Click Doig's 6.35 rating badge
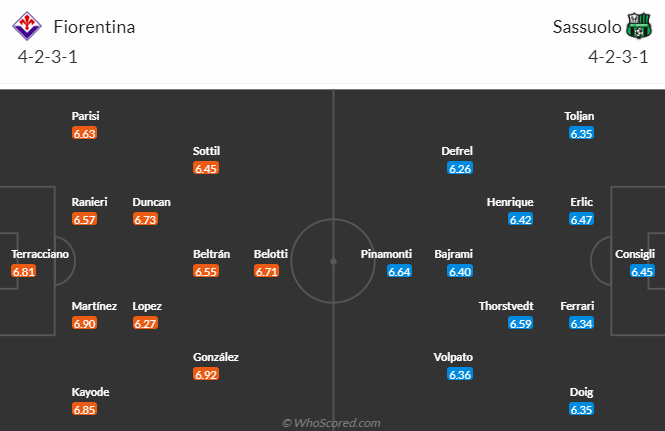Viewport: 665px width, 431px height. point(581,409)
